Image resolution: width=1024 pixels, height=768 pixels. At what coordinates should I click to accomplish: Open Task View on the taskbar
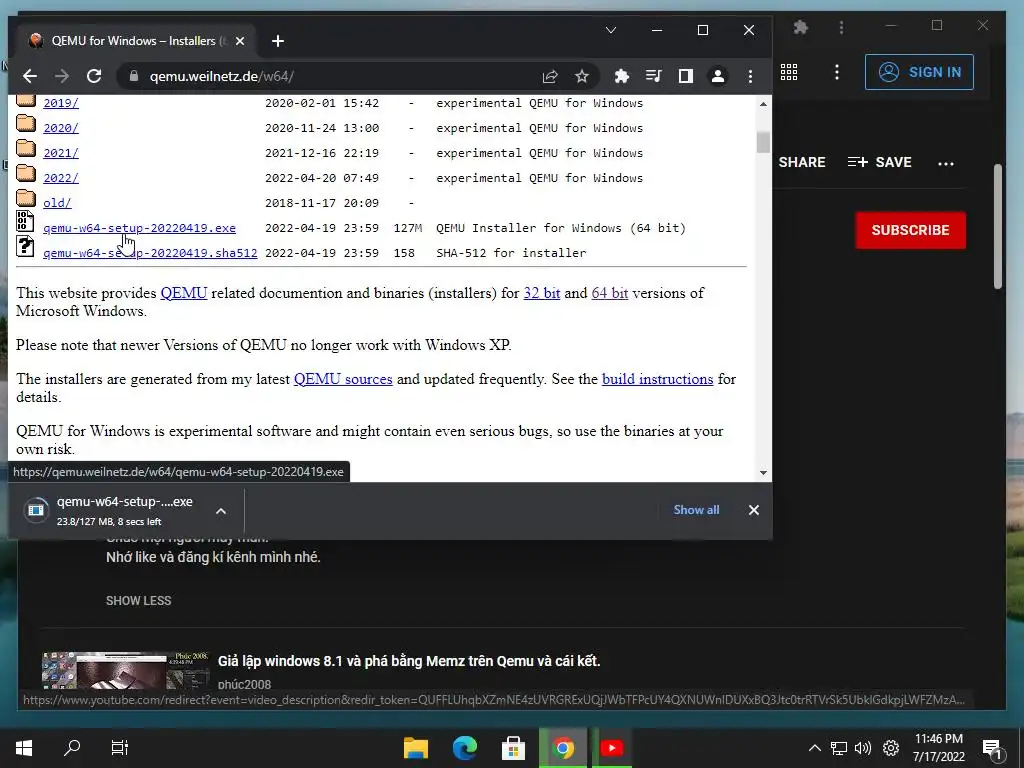[x=120, y=748]
